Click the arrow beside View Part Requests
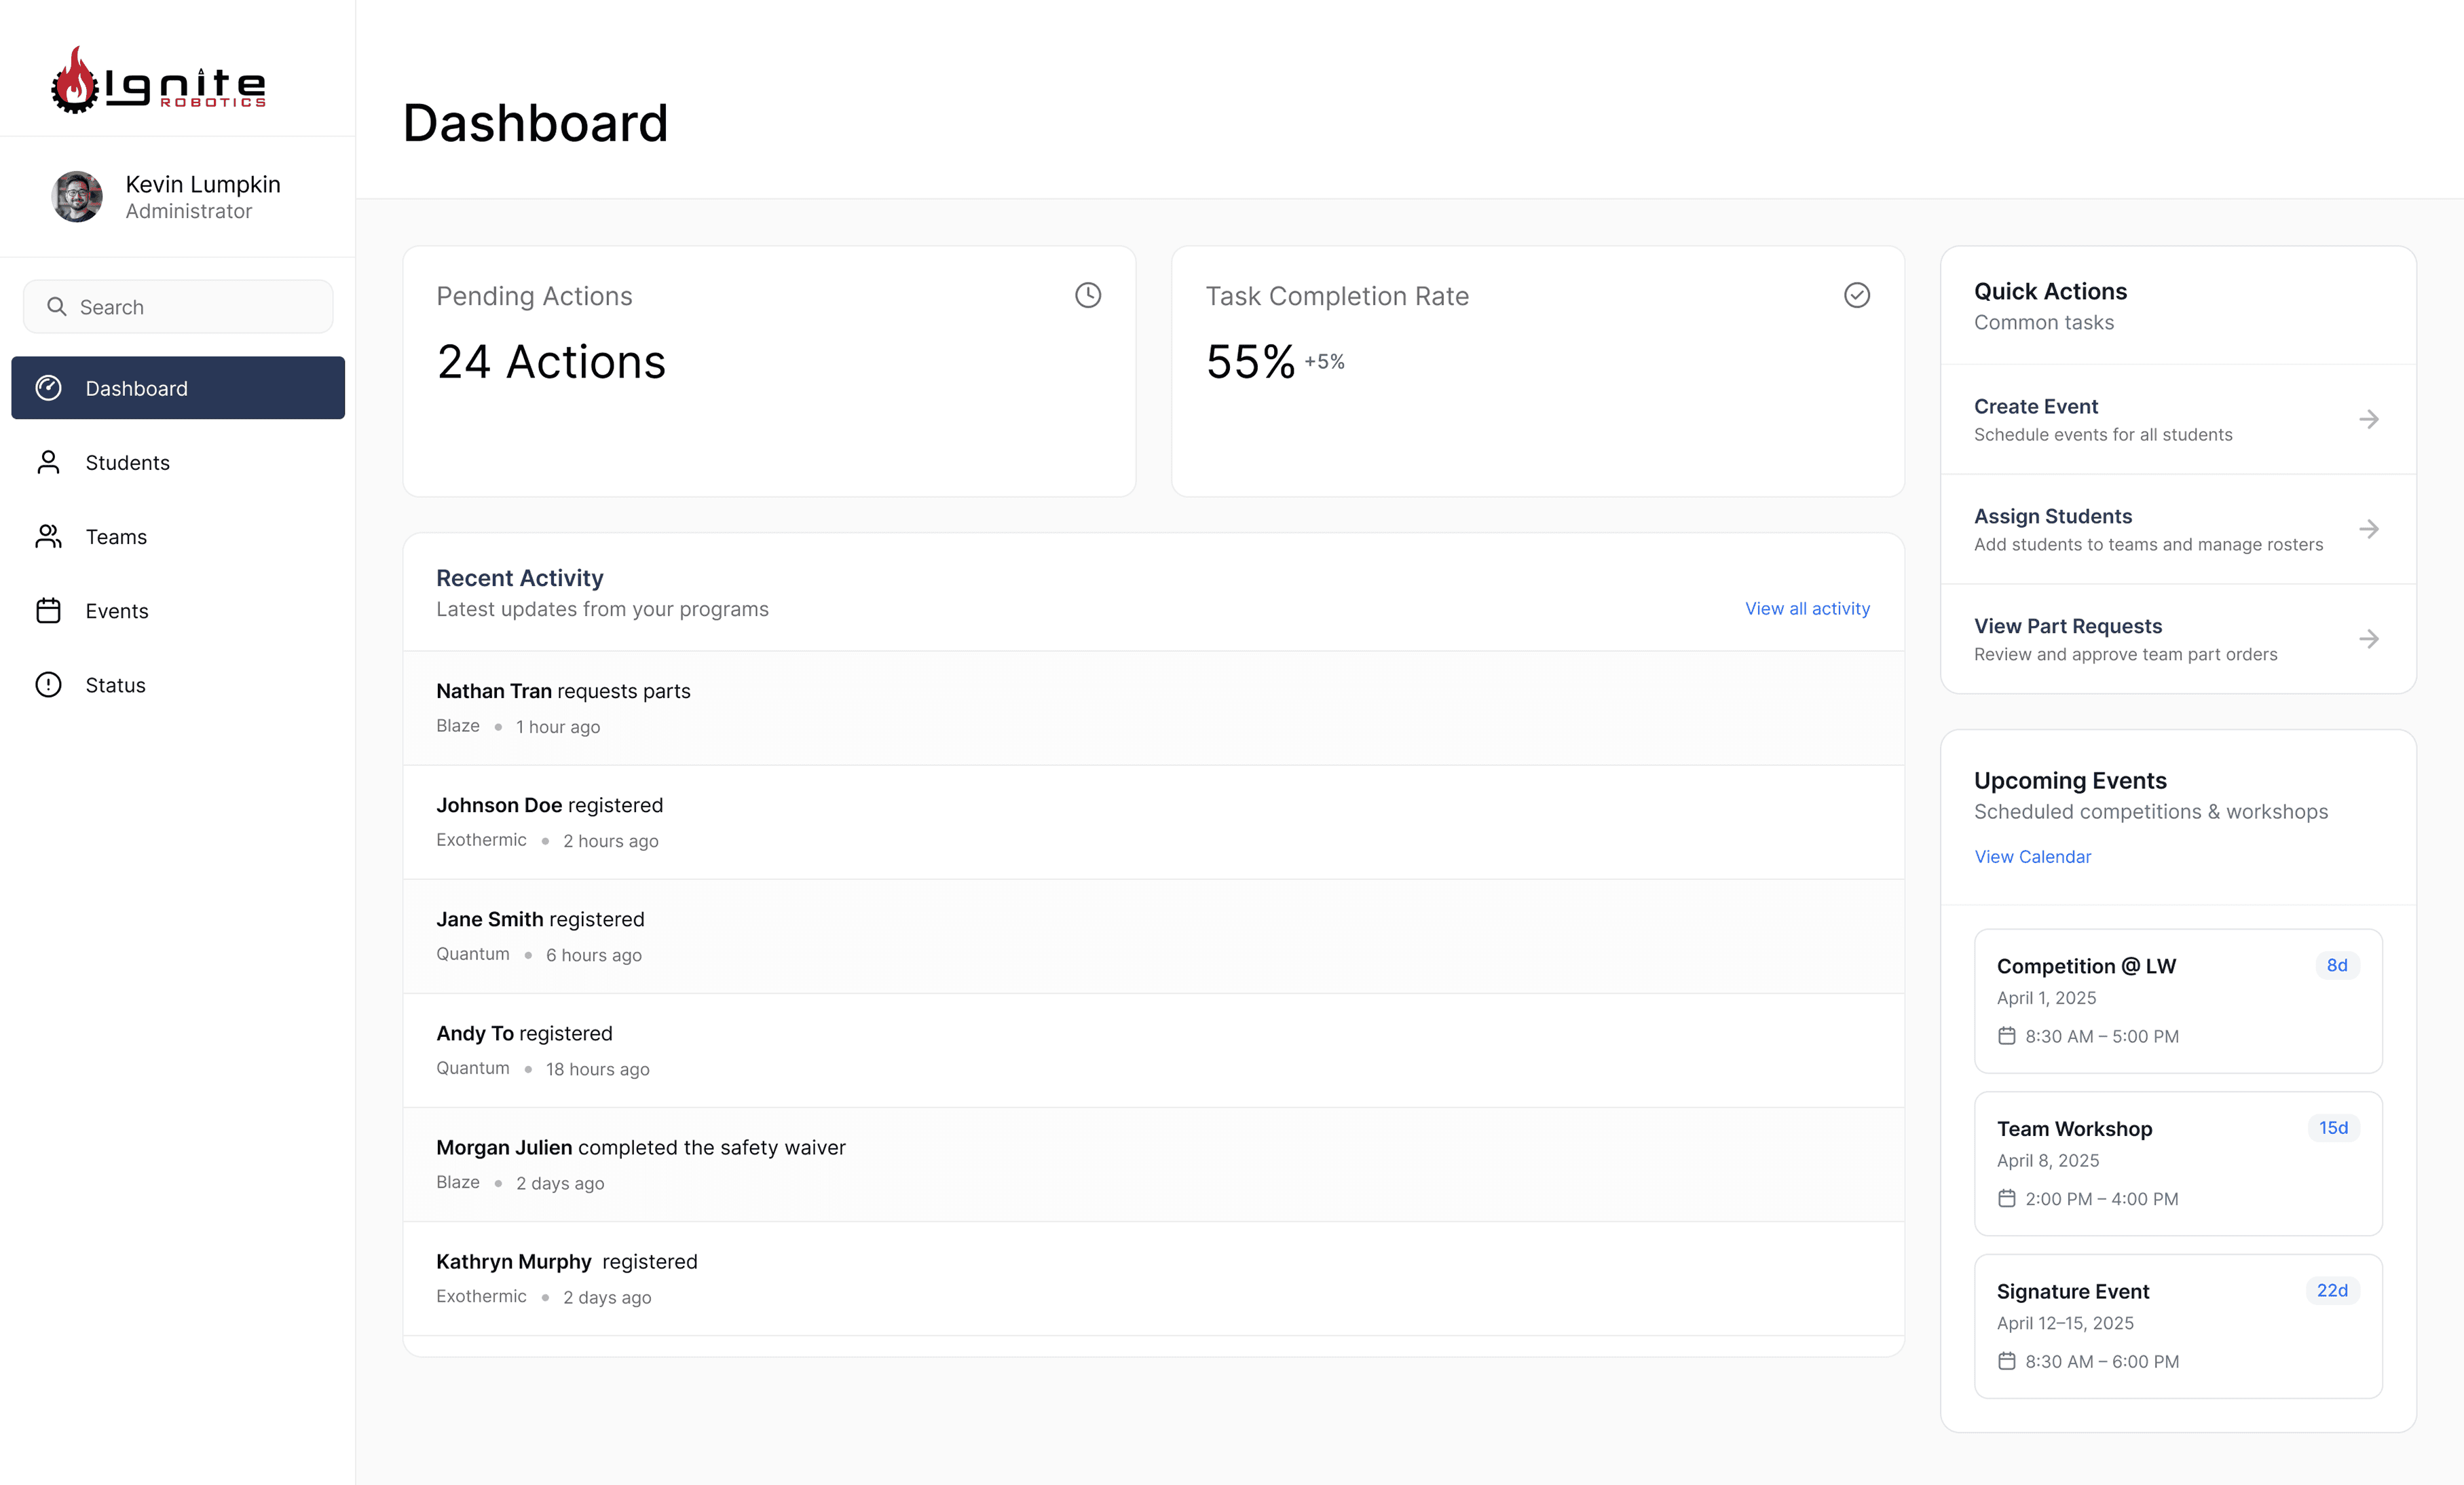The image size is (2464, 1485). tap(2368, 639)
